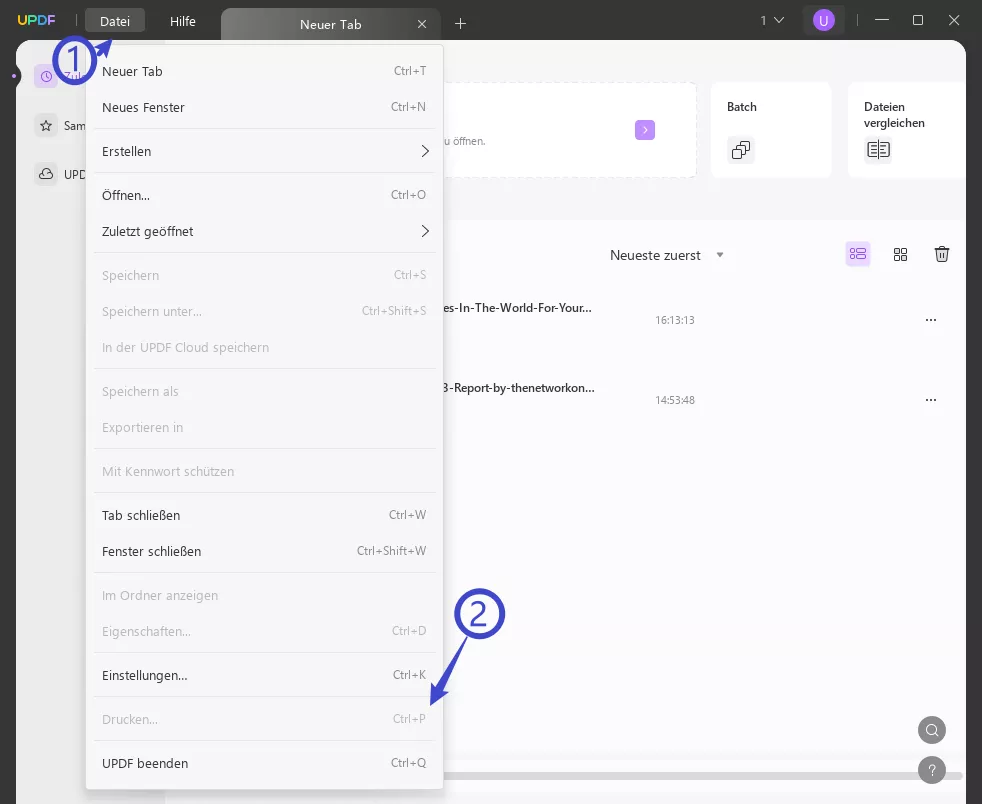This screenshot has width=982, height=804.
Task: Click the starred files star icon
Action: (x=46, y=126)
